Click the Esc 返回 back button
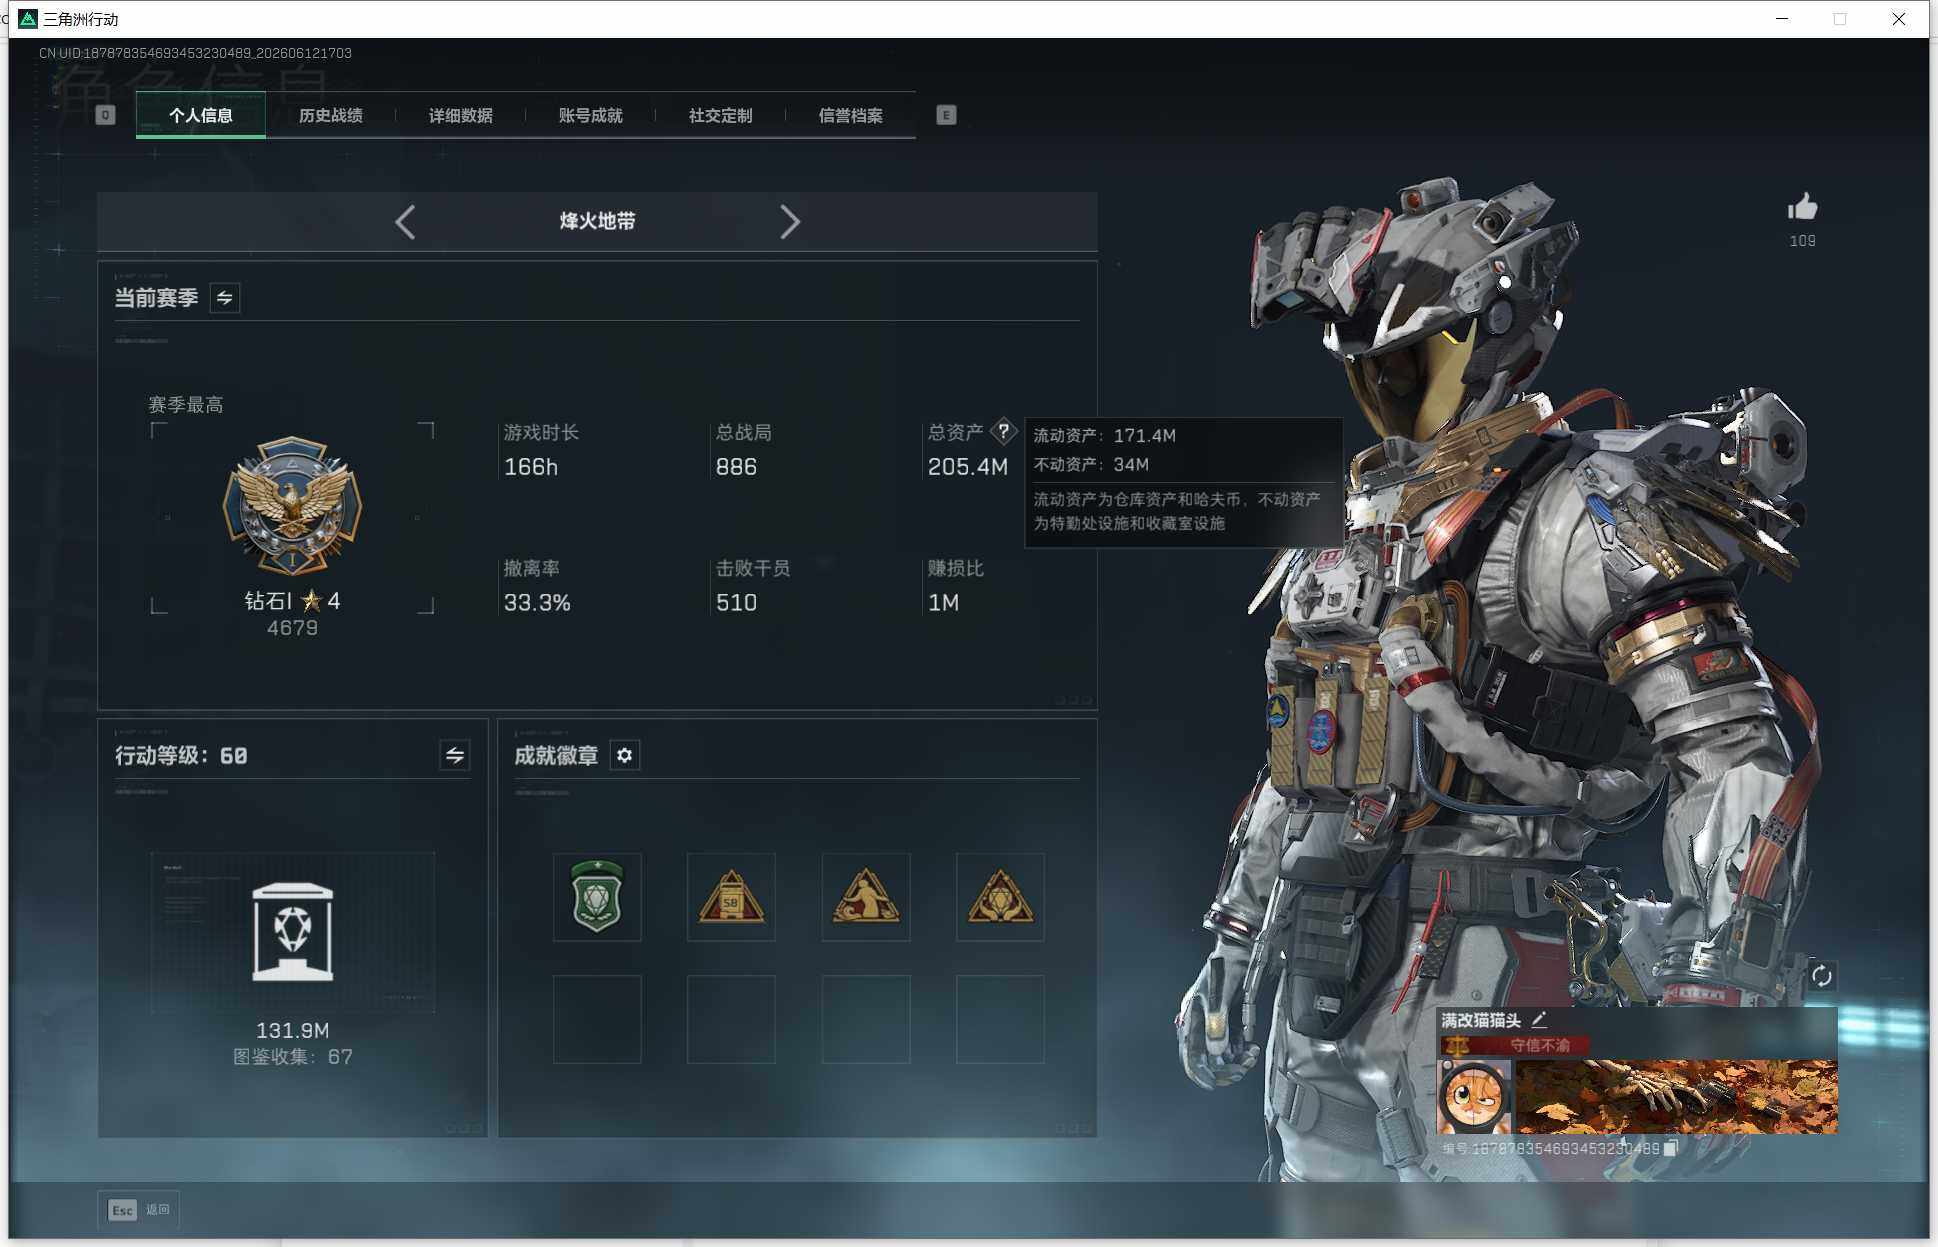 click(x=138, y=1210)
